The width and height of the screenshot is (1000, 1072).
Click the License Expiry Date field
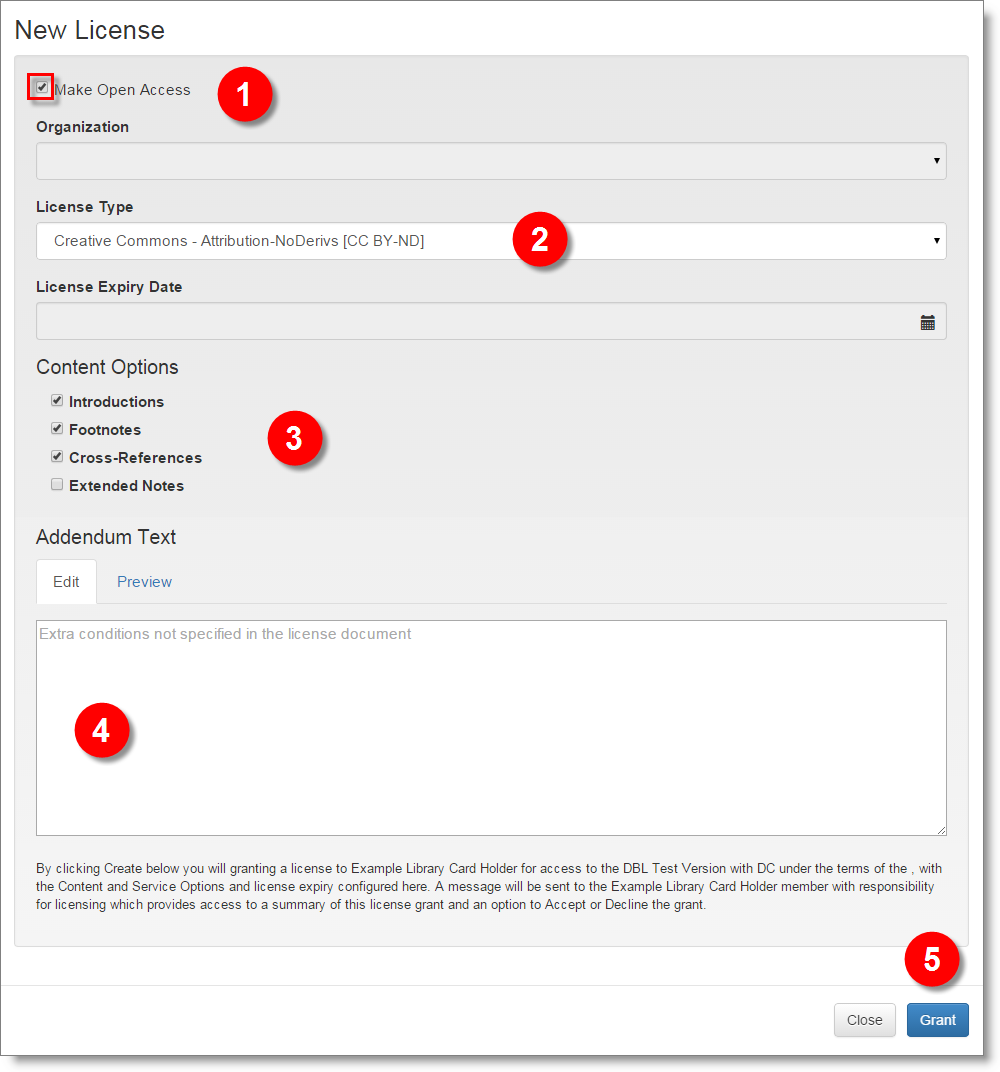450,321
